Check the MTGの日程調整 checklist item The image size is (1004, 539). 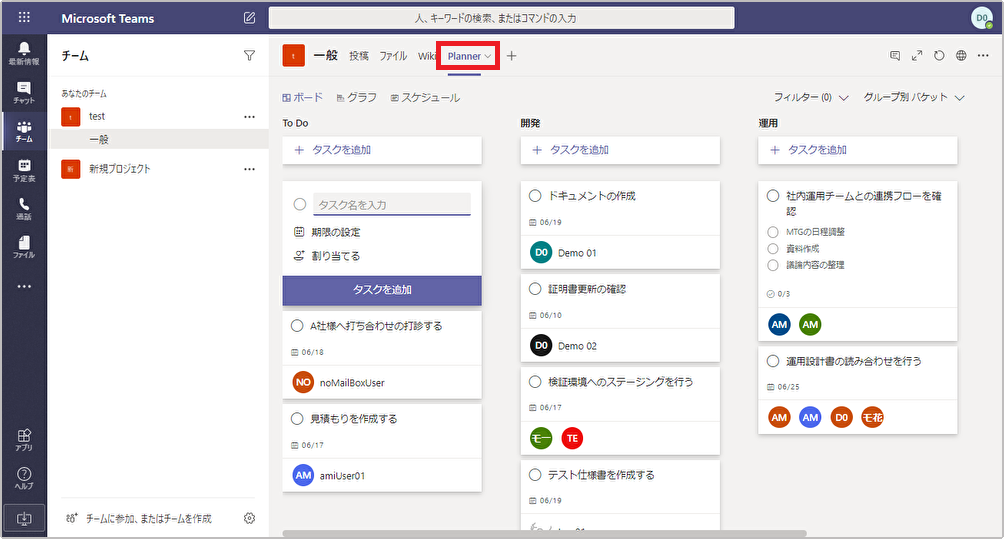[x=773, y=232]
